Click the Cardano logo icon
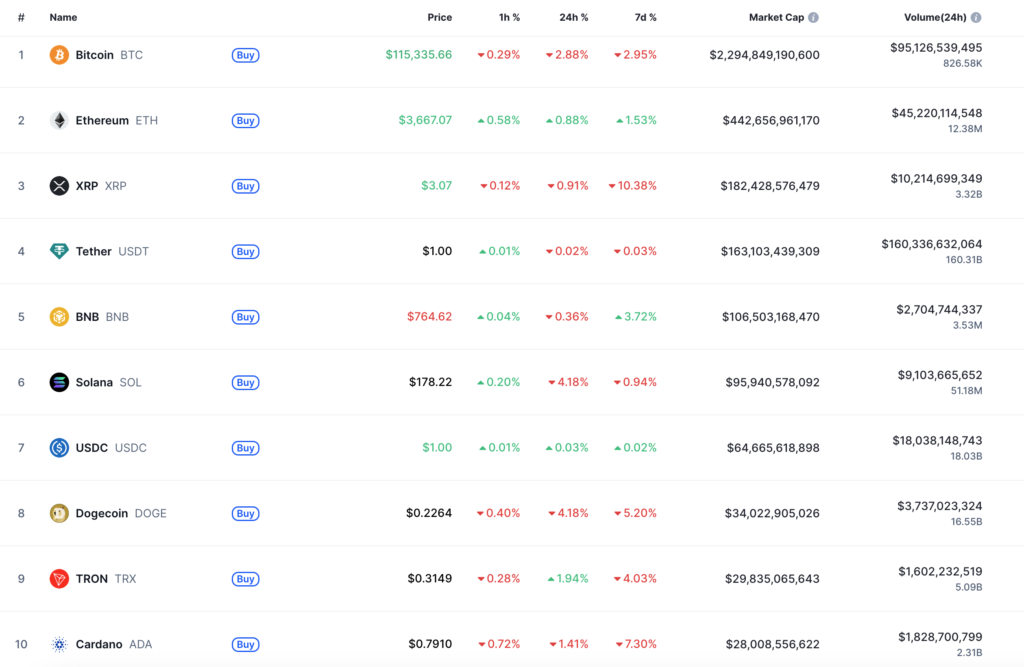The height and width of the screenshot is (667, 1024). point(59,644)
